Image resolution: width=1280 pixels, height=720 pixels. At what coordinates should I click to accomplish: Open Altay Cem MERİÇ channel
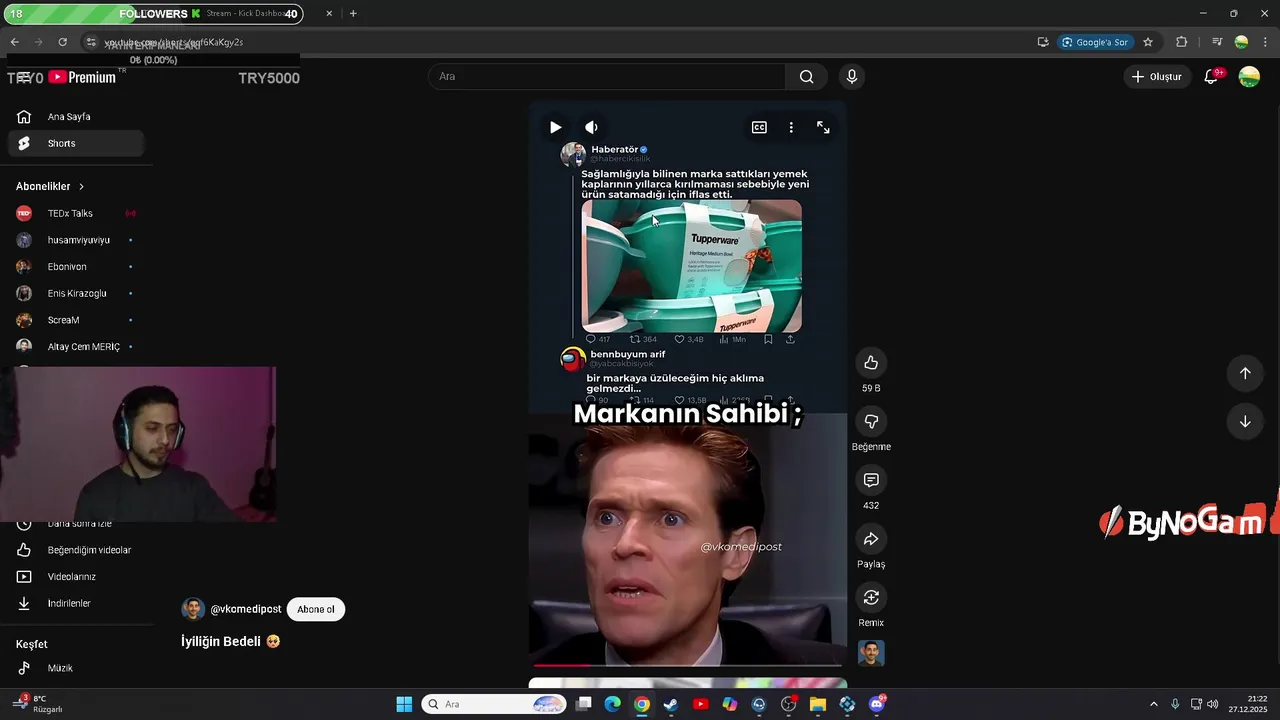coord(76,347)
